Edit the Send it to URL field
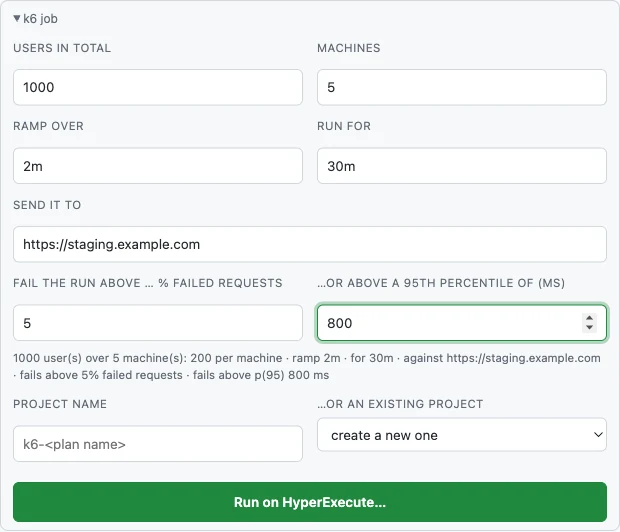Image resolution: width=620 pixels, height=532 pixels. point(310,244)
